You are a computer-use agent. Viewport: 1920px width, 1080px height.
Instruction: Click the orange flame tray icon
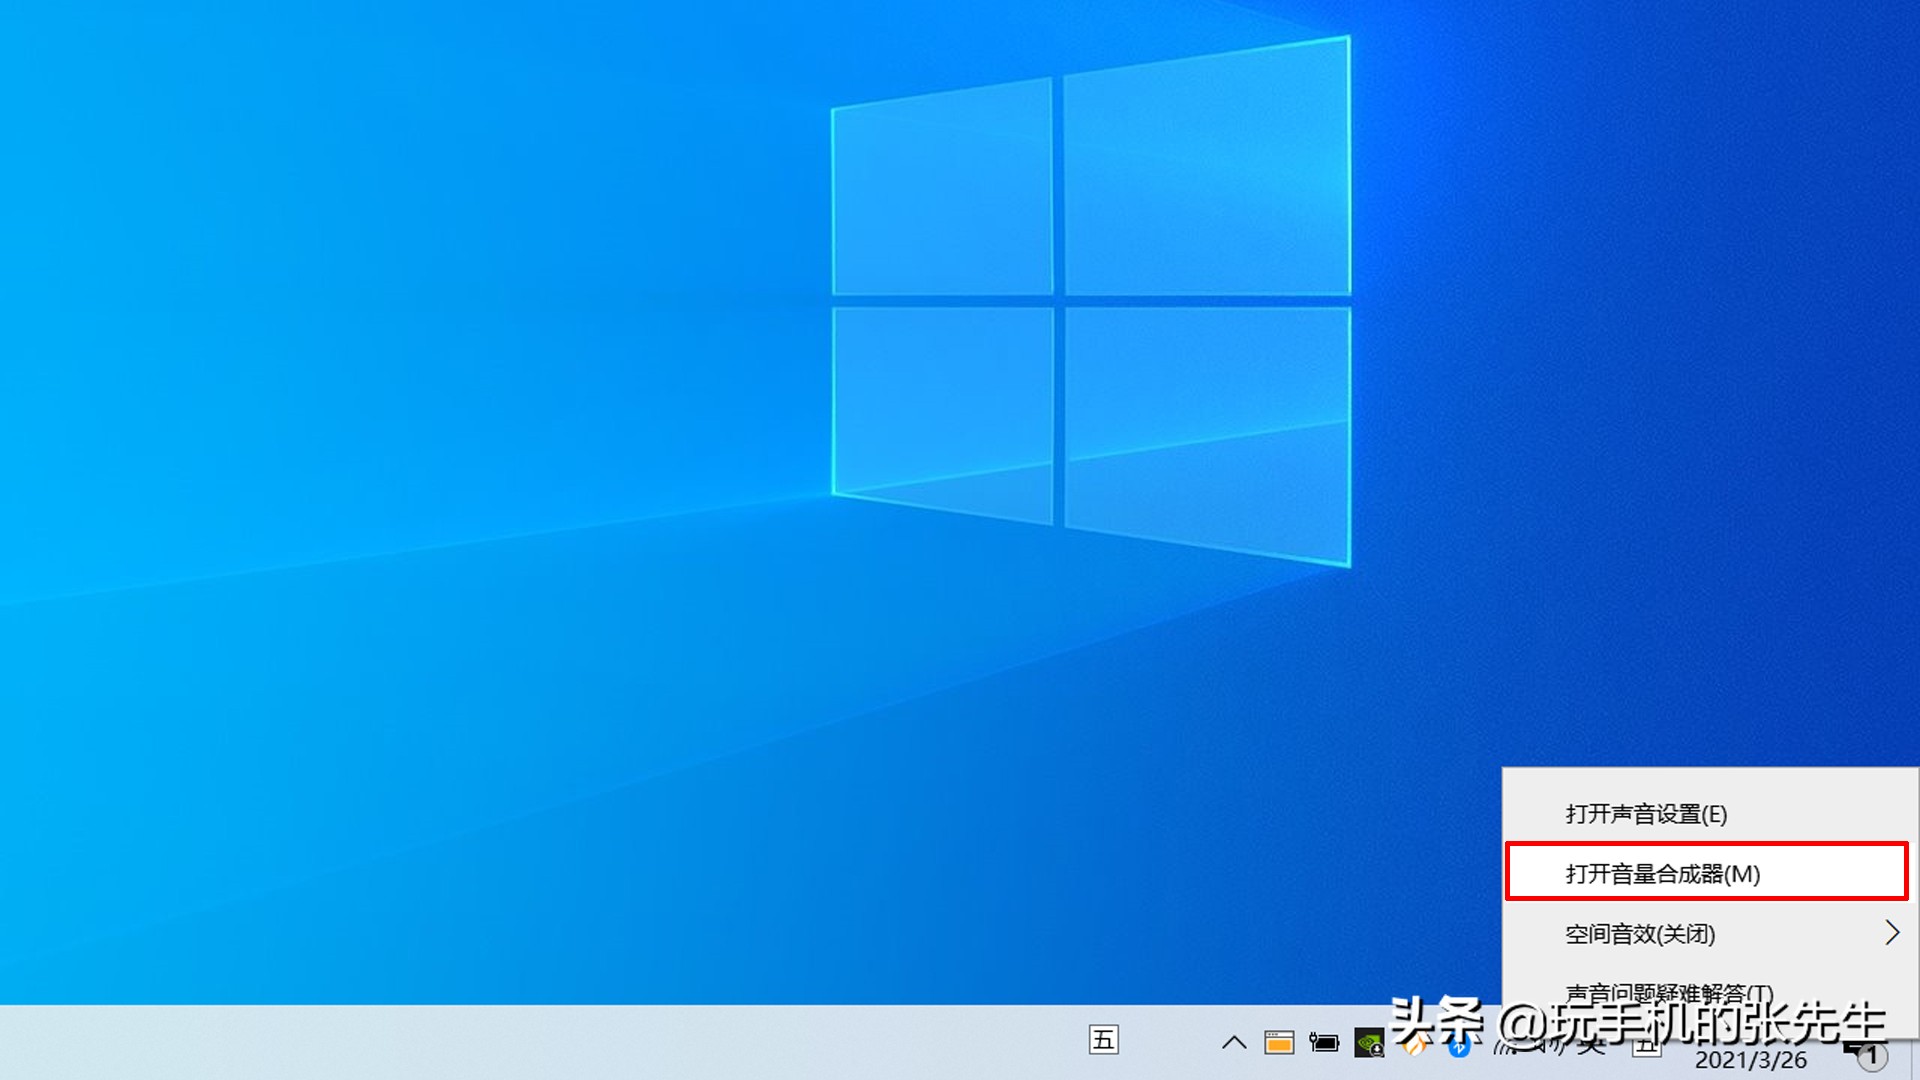[1414, 1046]
